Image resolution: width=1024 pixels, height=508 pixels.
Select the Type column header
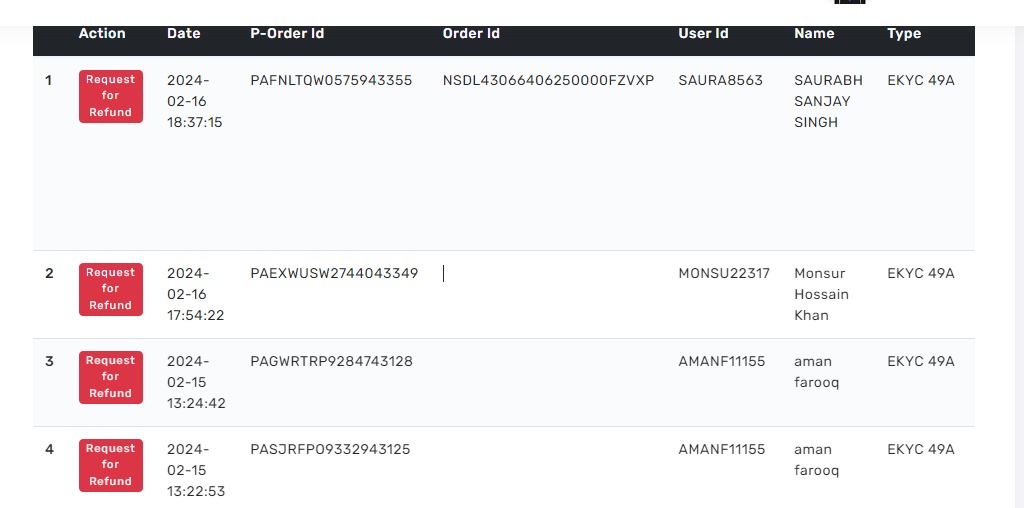(x=904, y=34)
